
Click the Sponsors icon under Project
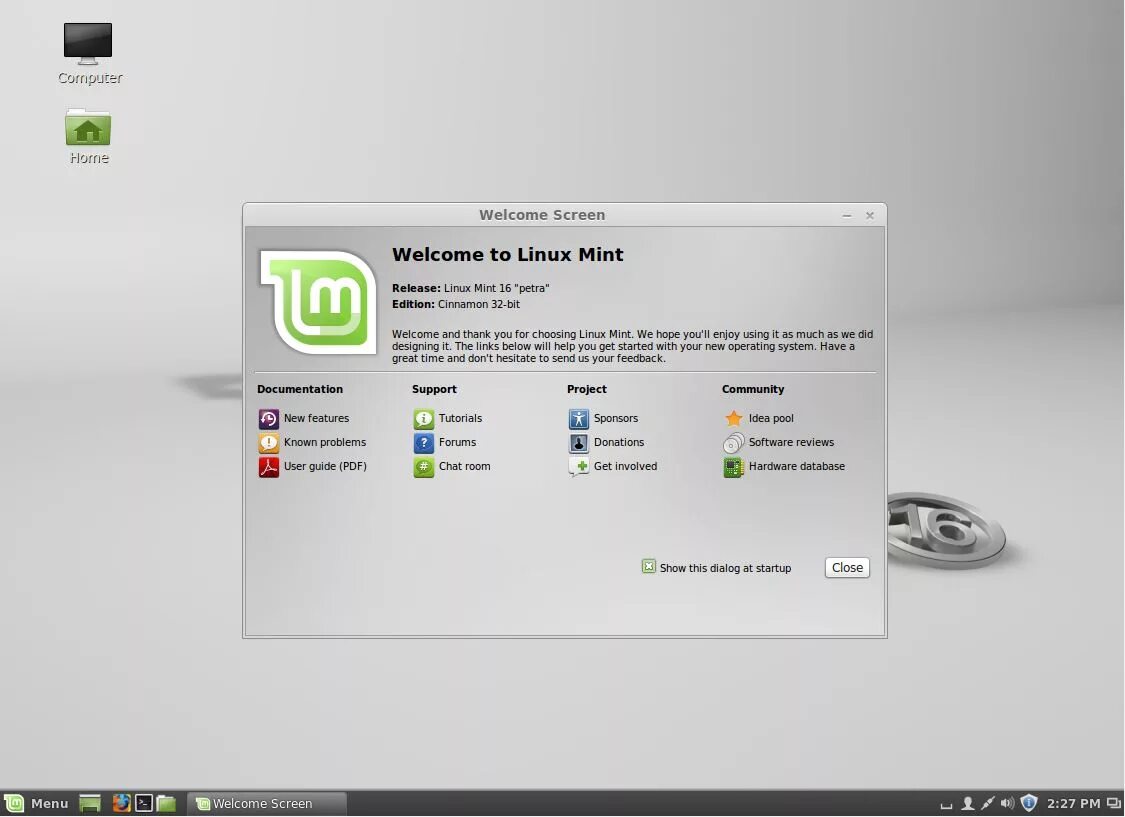(x=578, y=419)
